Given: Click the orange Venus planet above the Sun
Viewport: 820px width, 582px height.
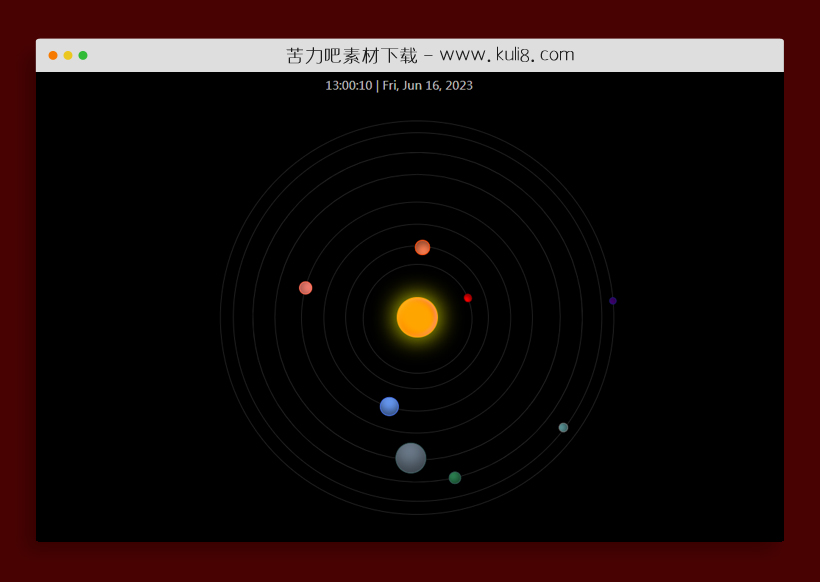Looking at the screenshot, I should [x=421, y=246].
